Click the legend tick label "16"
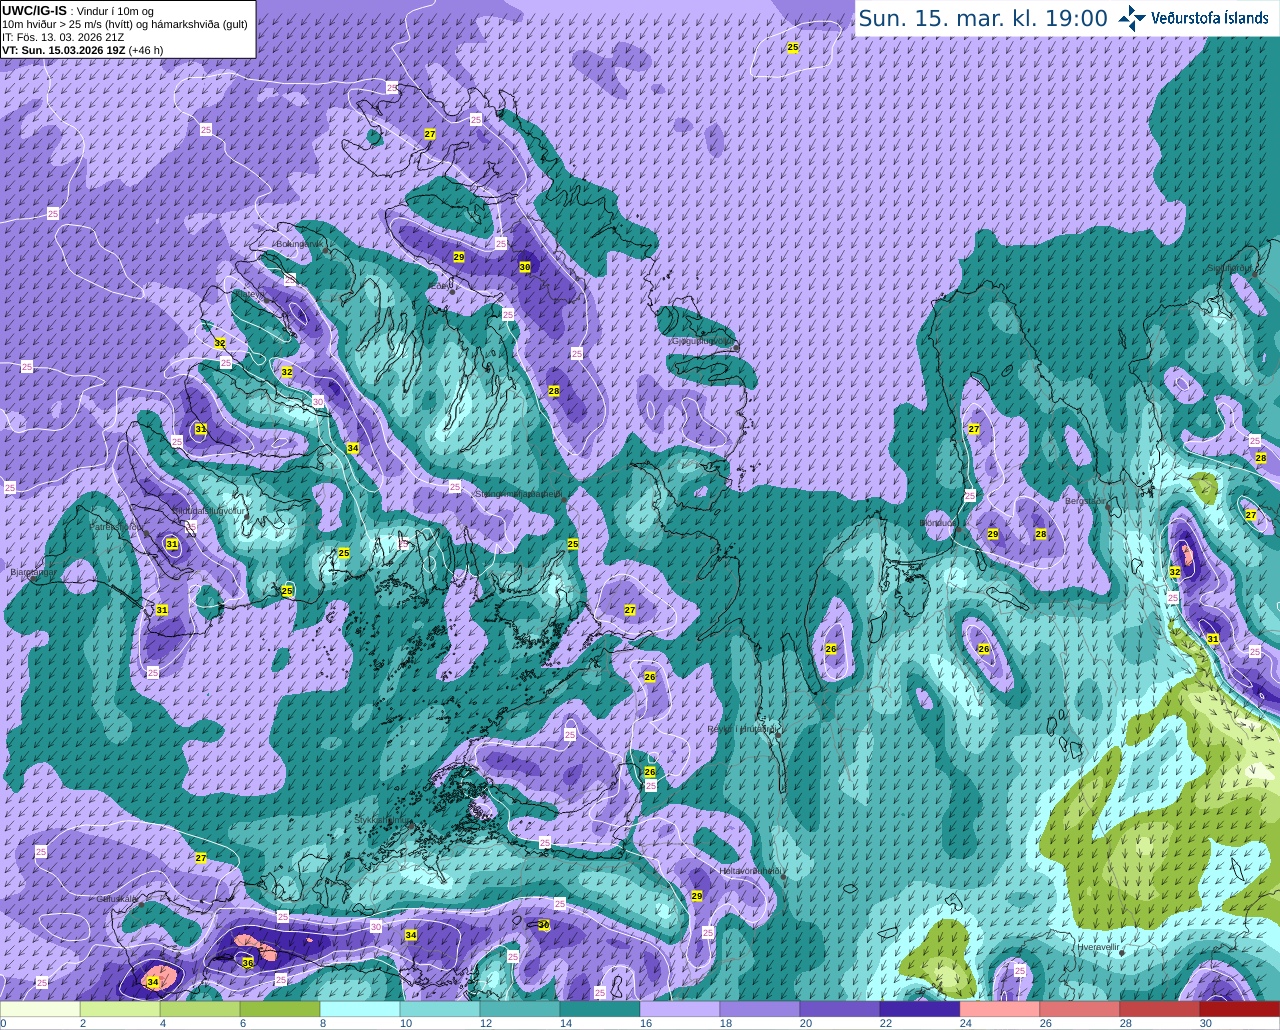The height and width of the screenshot is (1030, 1280). coord(646,1023)
